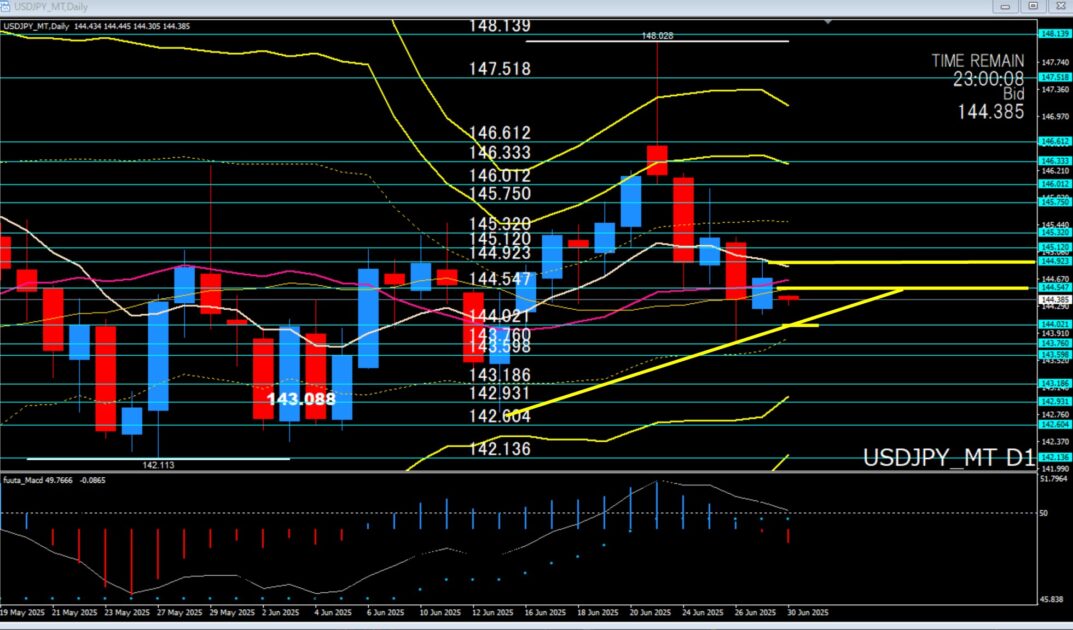
Task: Click the chart window icon in title bar
Action: coord(7,6)
